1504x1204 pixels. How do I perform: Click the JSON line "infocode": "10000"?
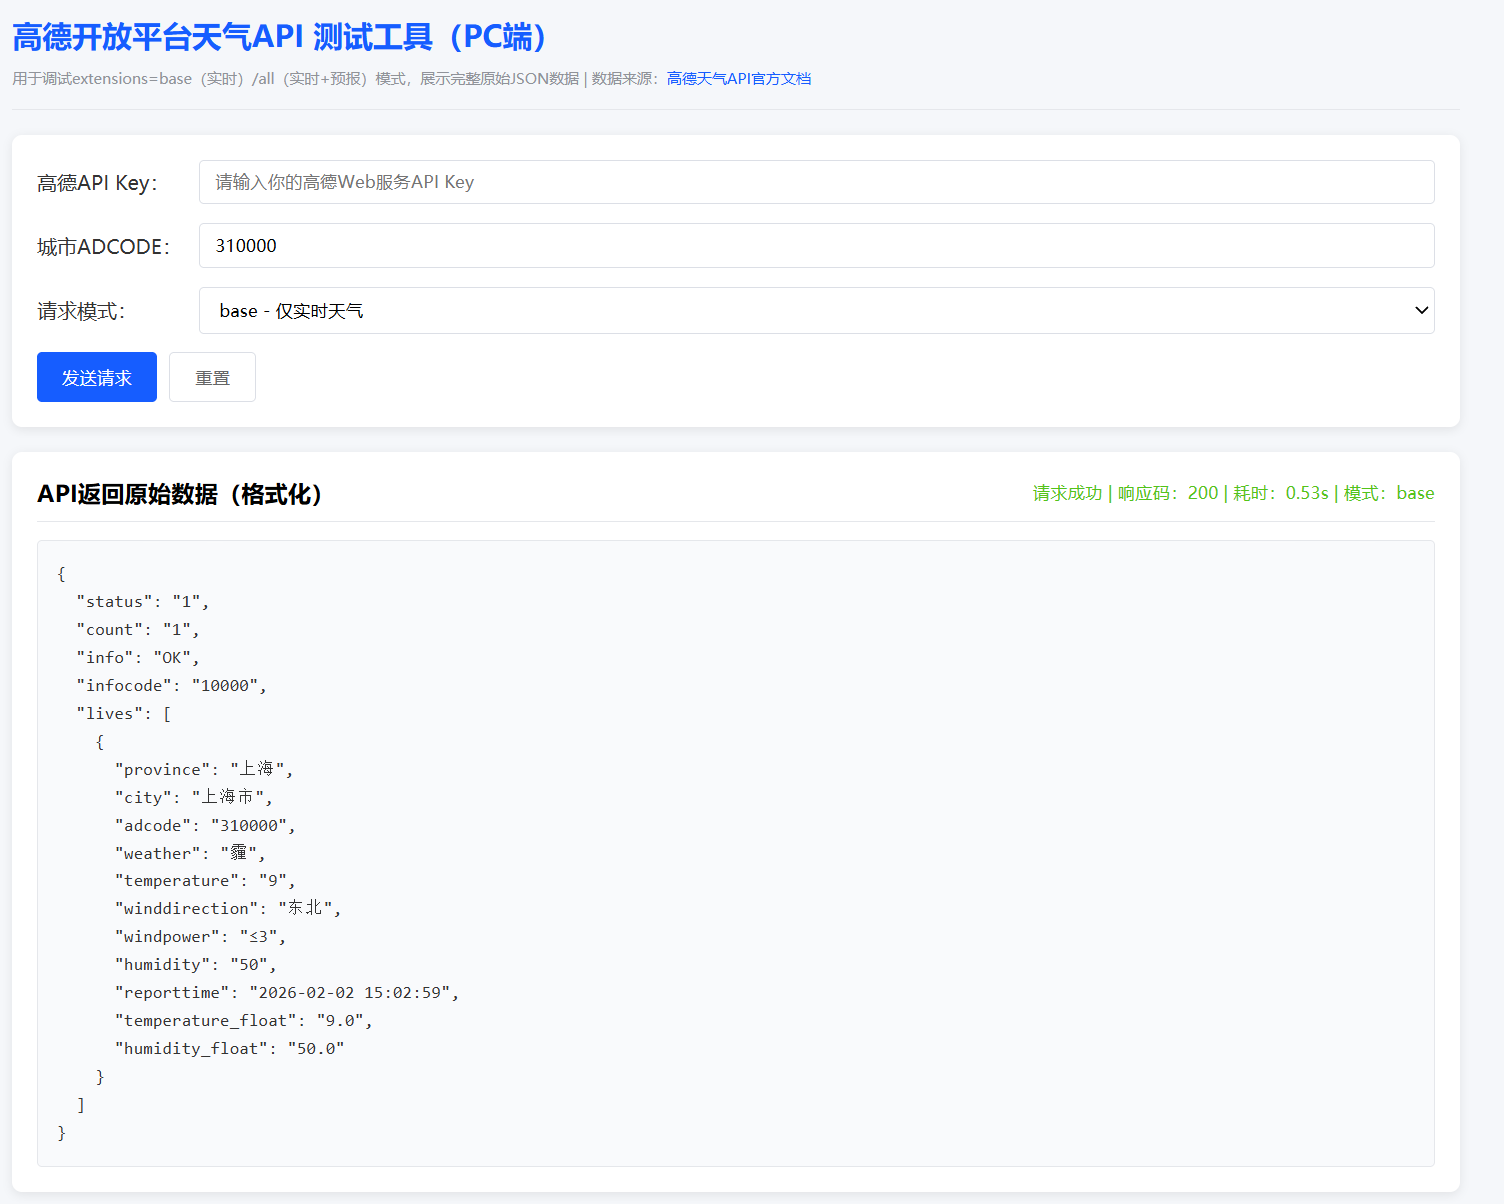pyautogui.click(x=172, y=686)
